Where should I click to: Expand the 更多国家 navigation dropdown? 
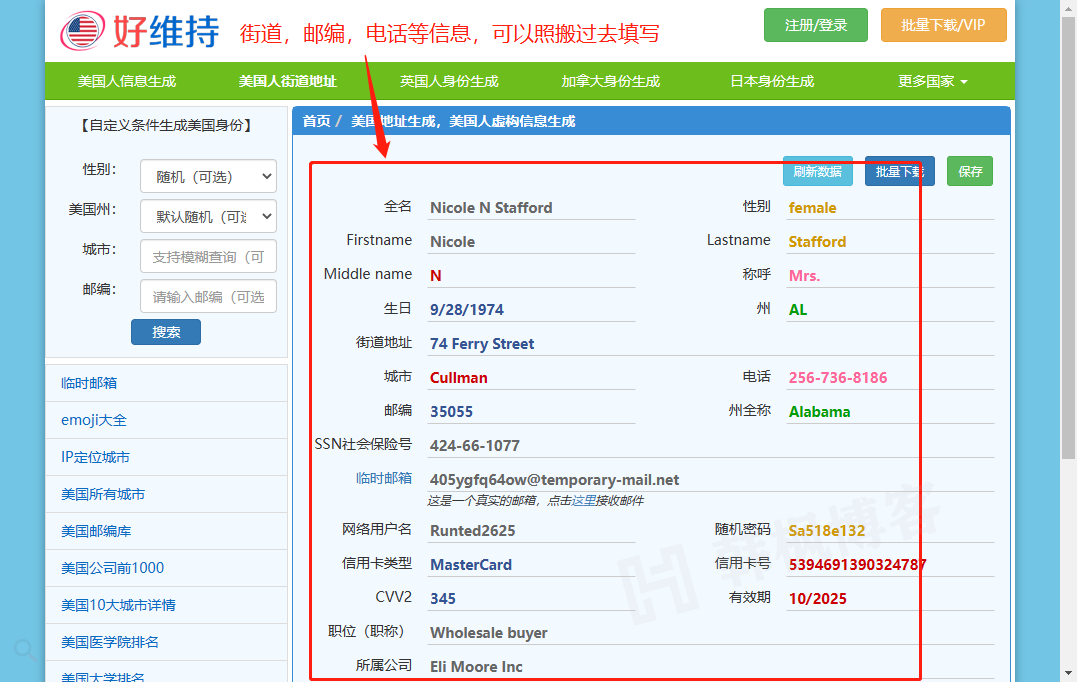(x=931, y=81)
